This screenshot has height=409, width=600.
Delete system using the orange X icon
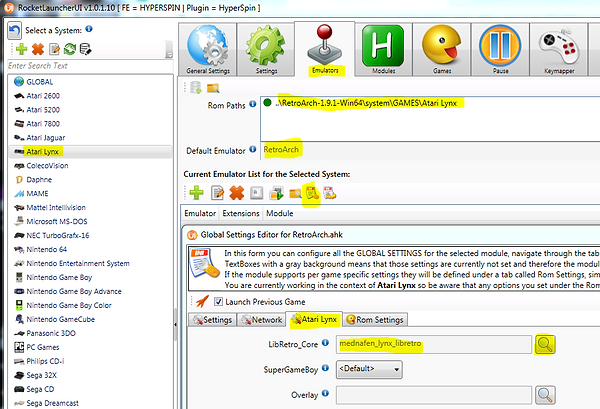(38, 49)
